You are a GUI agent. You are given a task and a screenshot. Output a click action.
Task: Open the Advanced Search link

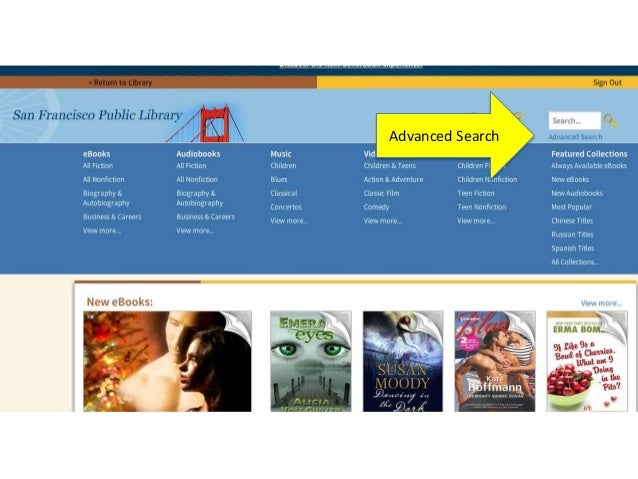(x=575, y=137)
